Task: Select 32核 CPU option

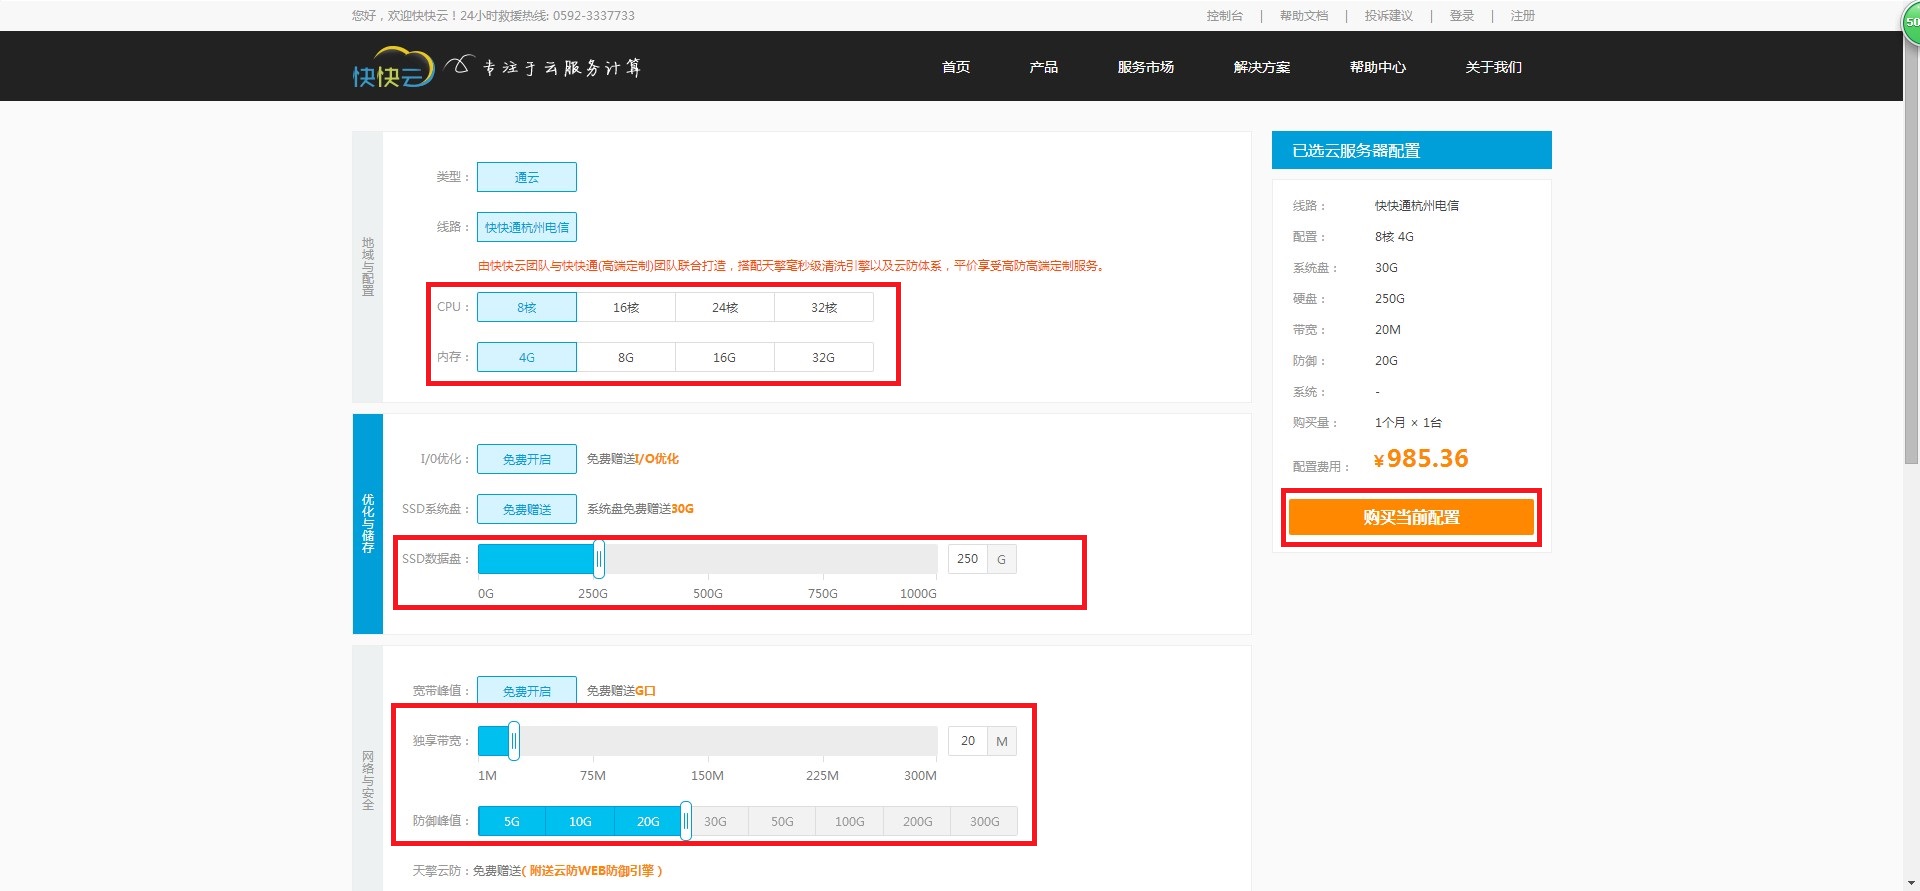Action: [x=824, y=307]
